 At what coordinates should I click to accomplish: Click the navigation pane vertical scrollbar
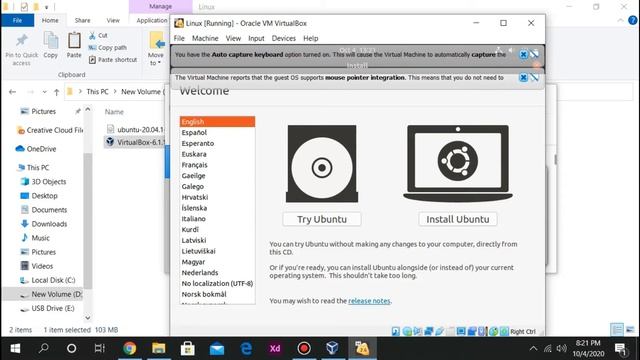(88, 220)
